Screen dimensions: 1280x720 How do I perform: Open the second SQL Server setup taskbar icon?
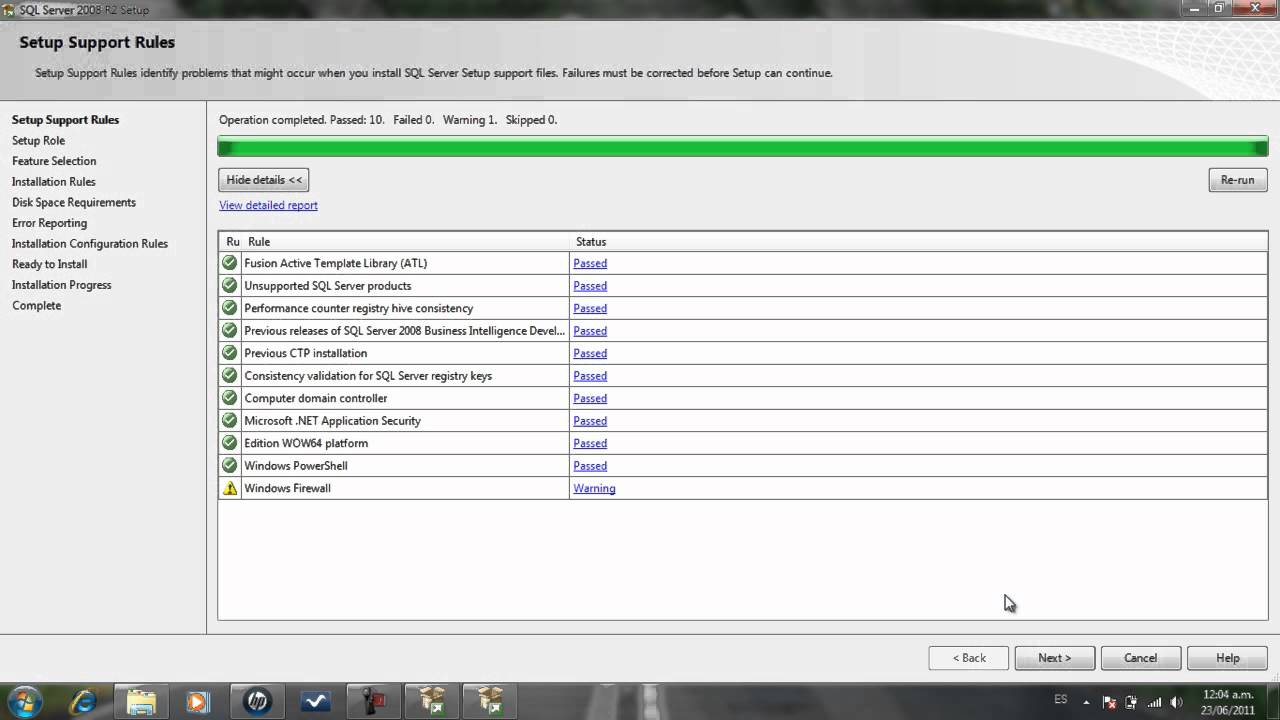pyautogui.click(x=490, y=702)
